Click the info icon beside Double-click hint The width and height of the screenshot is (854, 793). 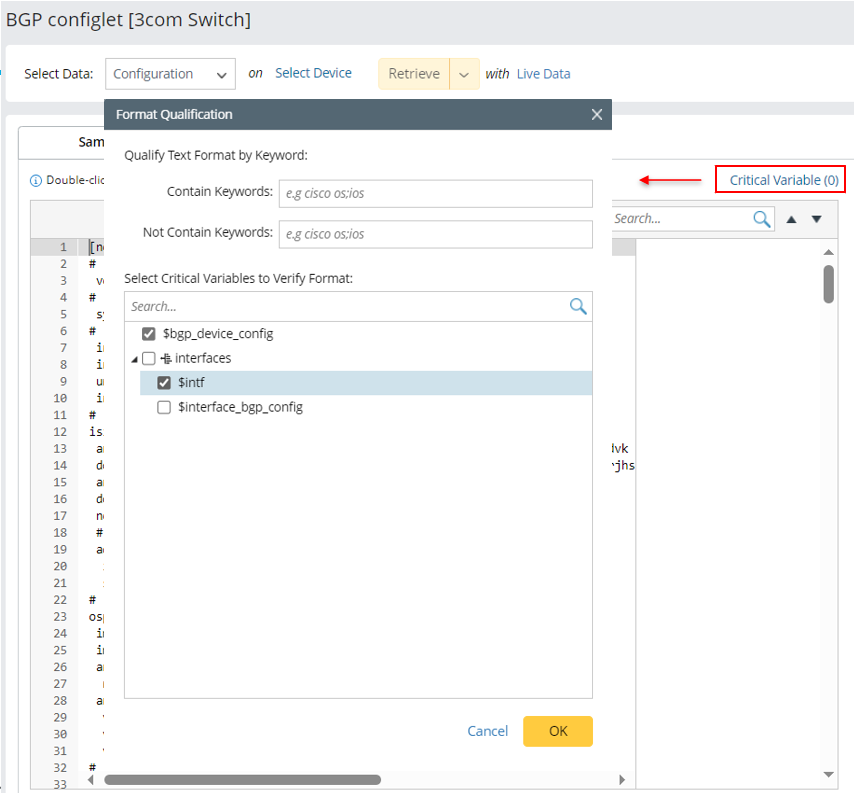36,181
